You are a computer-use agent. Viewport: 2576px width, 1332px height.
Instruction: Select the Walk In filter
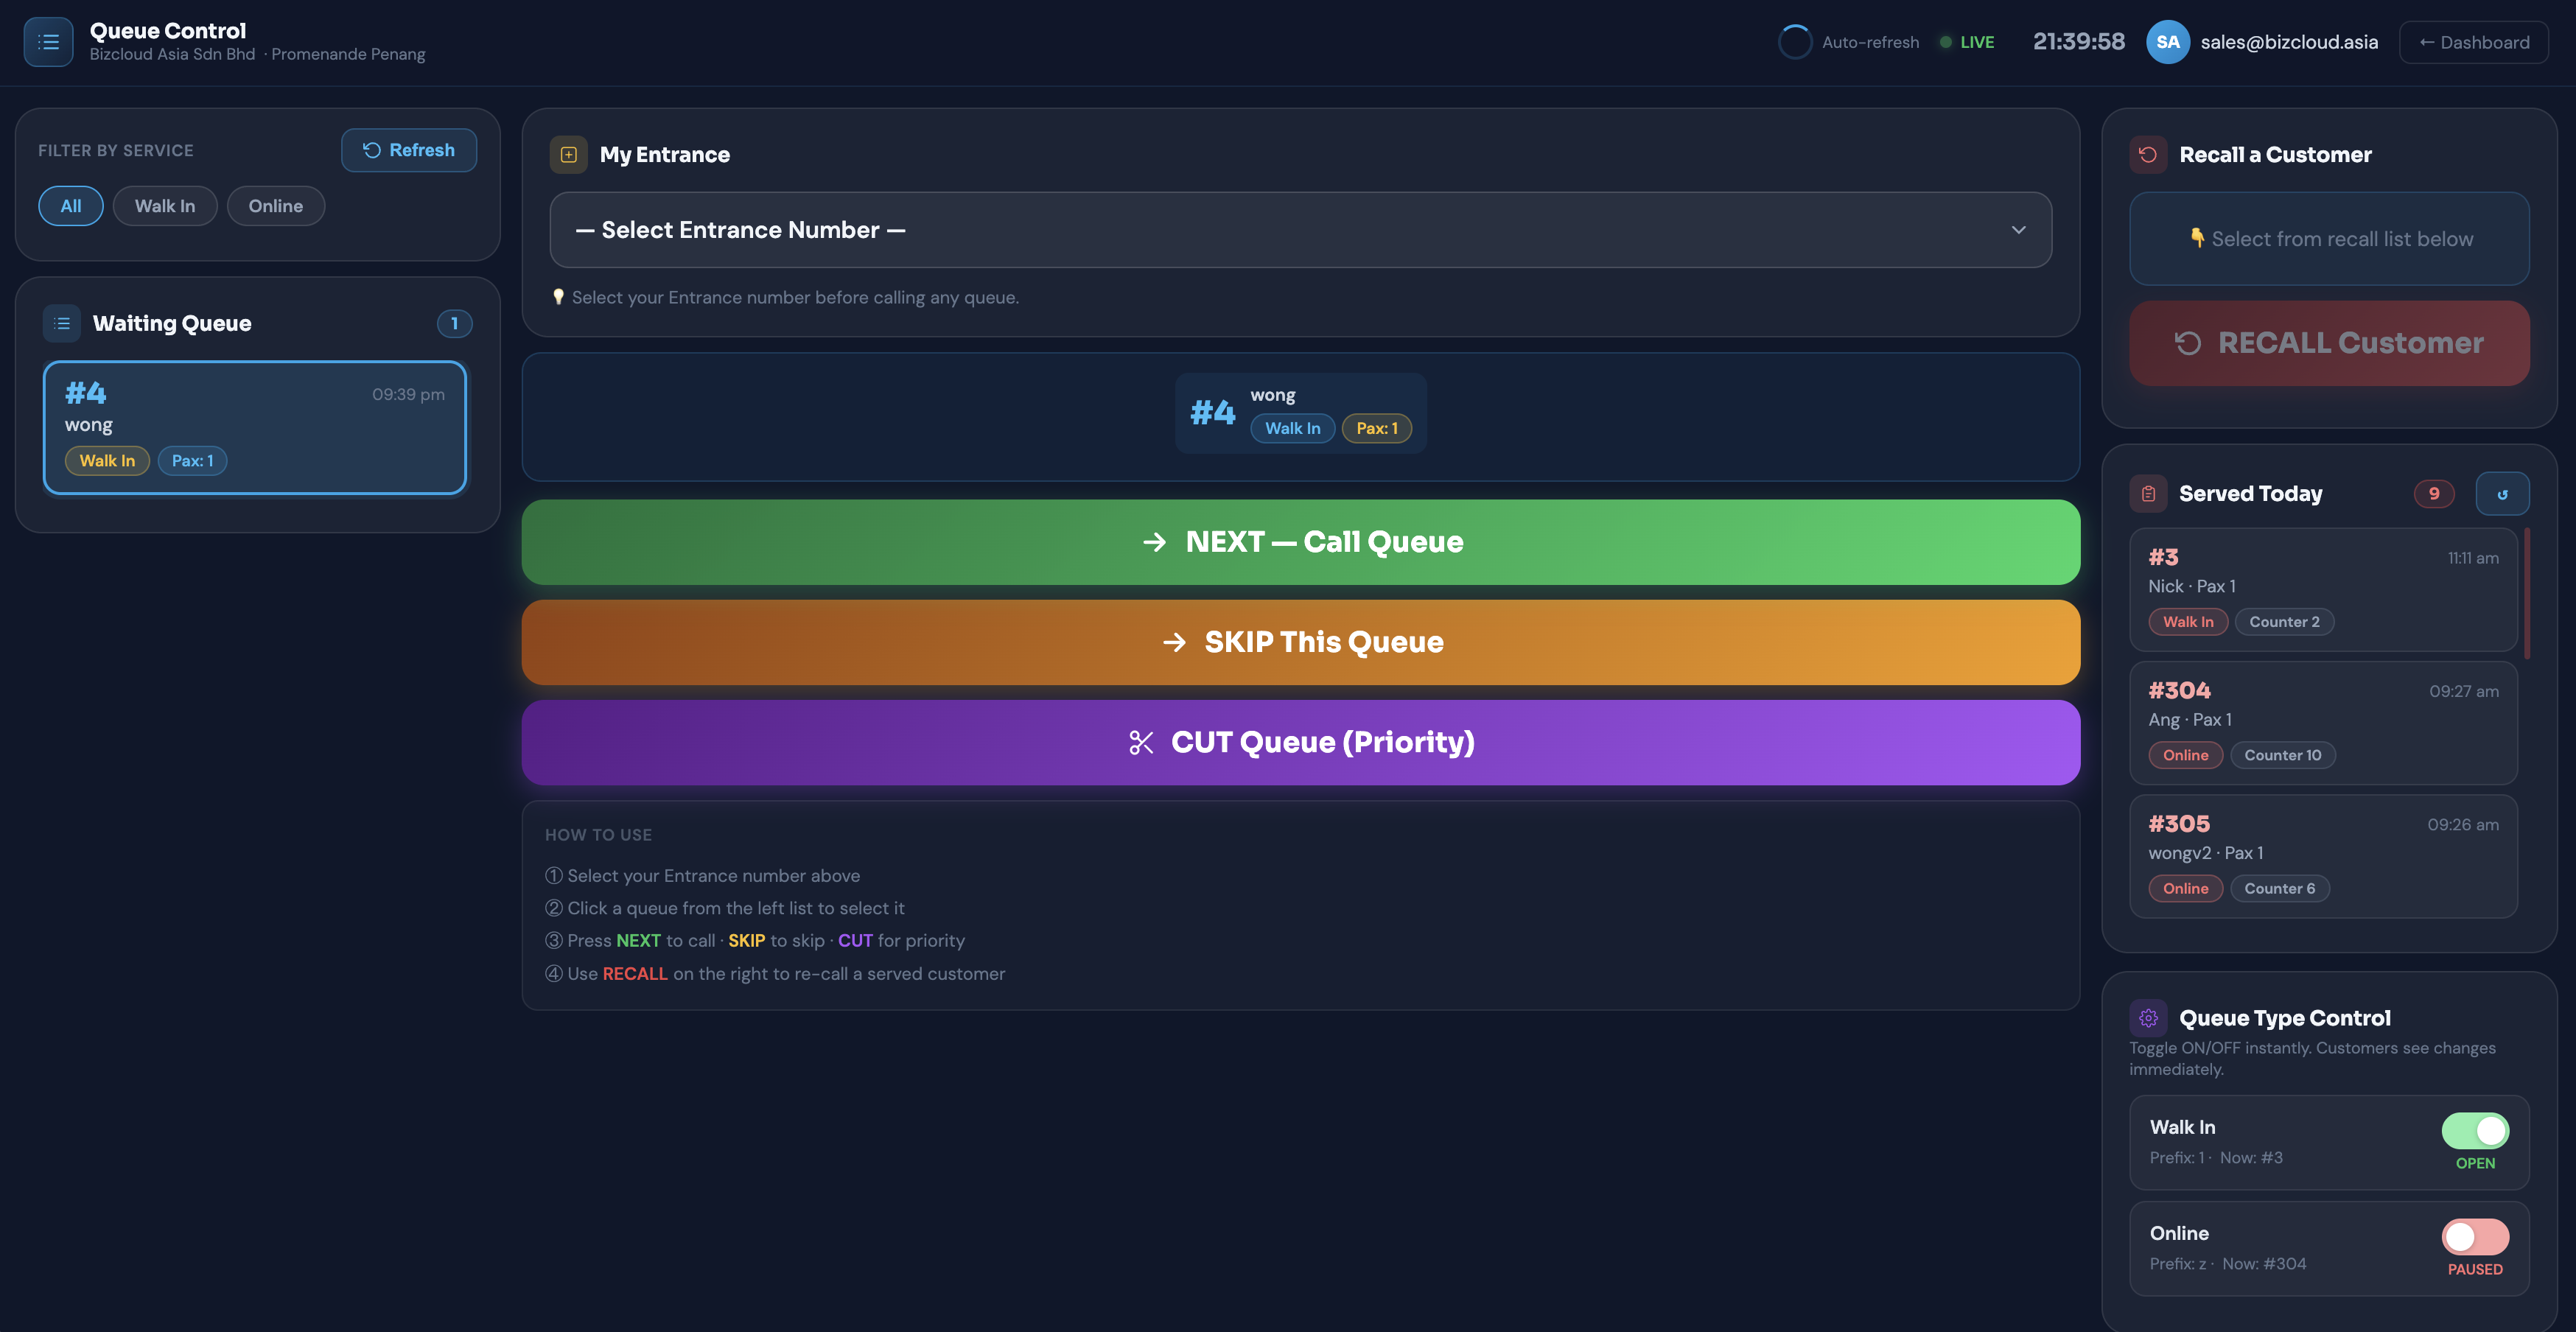tap(165, 206)
